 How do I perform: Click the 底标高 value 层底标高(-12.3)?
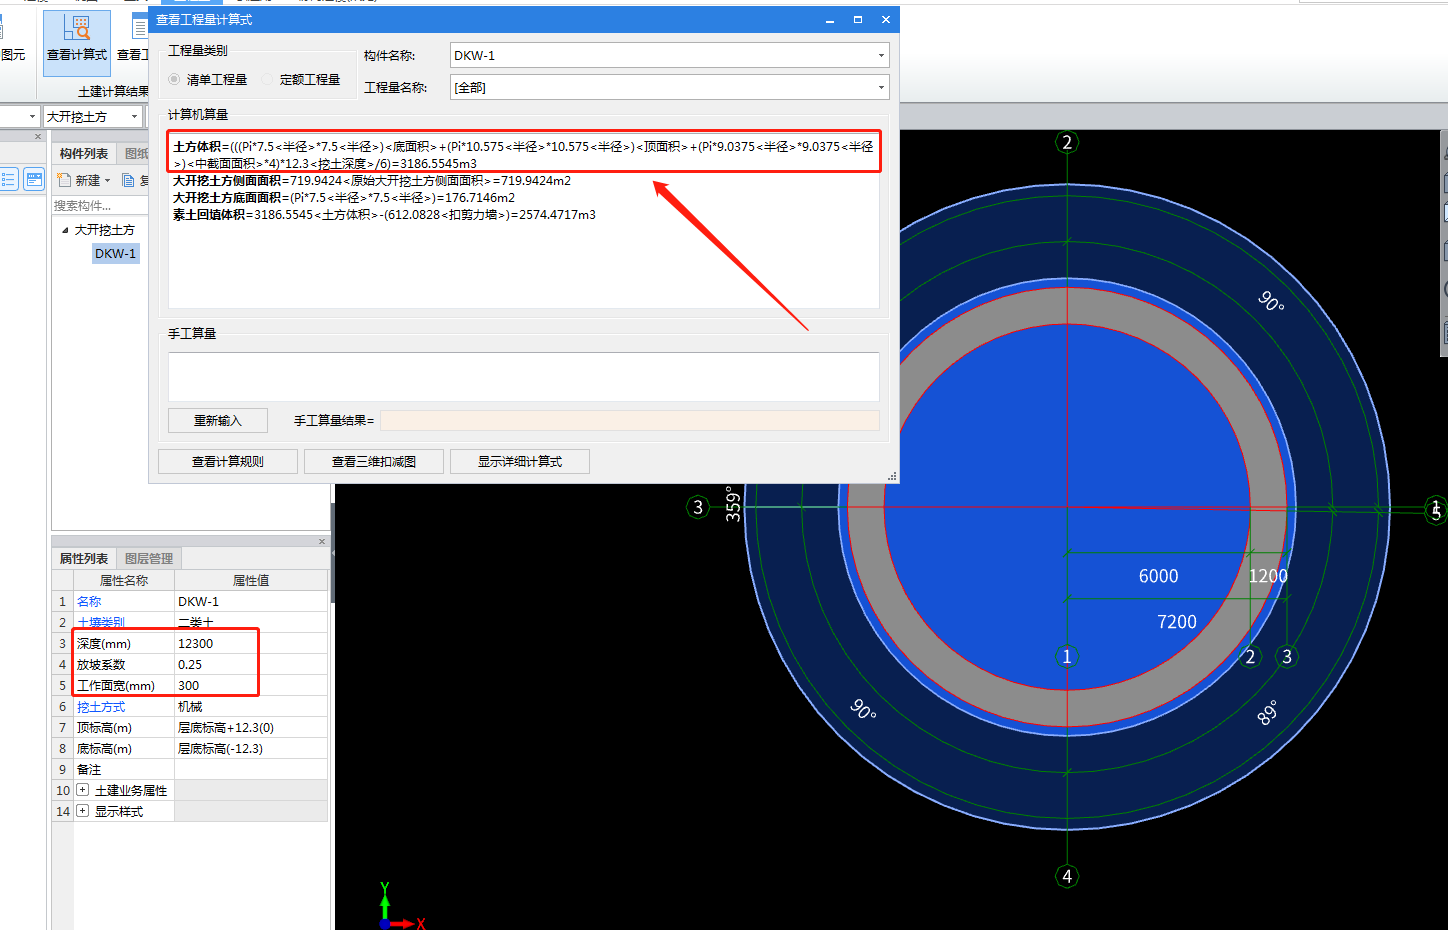pos(251,748)
